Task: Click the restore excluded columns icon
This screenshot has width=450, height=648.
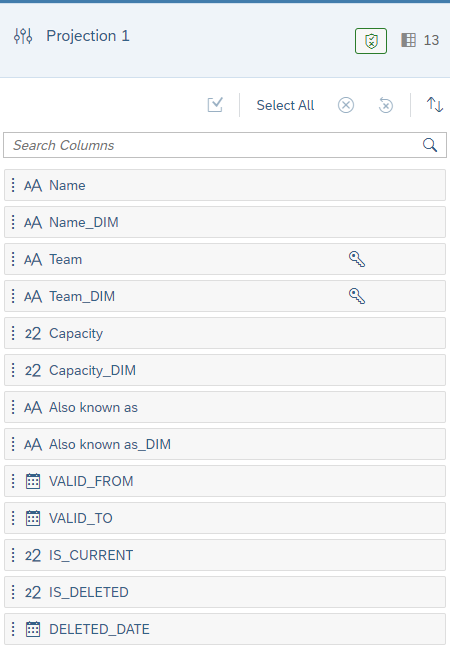Action: (x=385, y=105)
